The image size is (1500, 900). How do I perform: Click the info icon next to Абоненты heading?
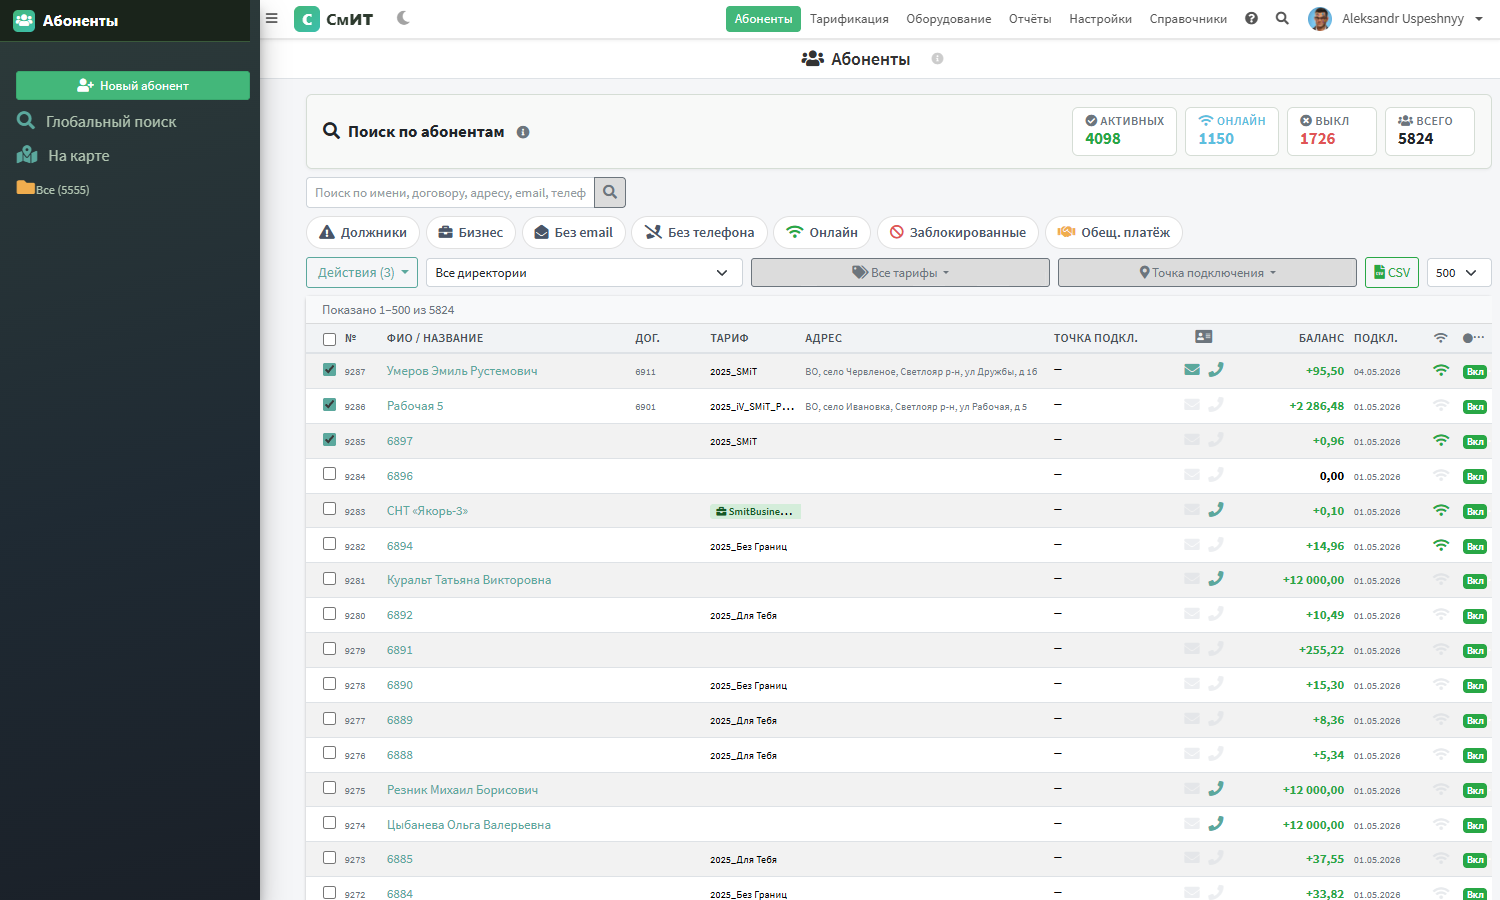pyautogui.click(x=937, y=59)
